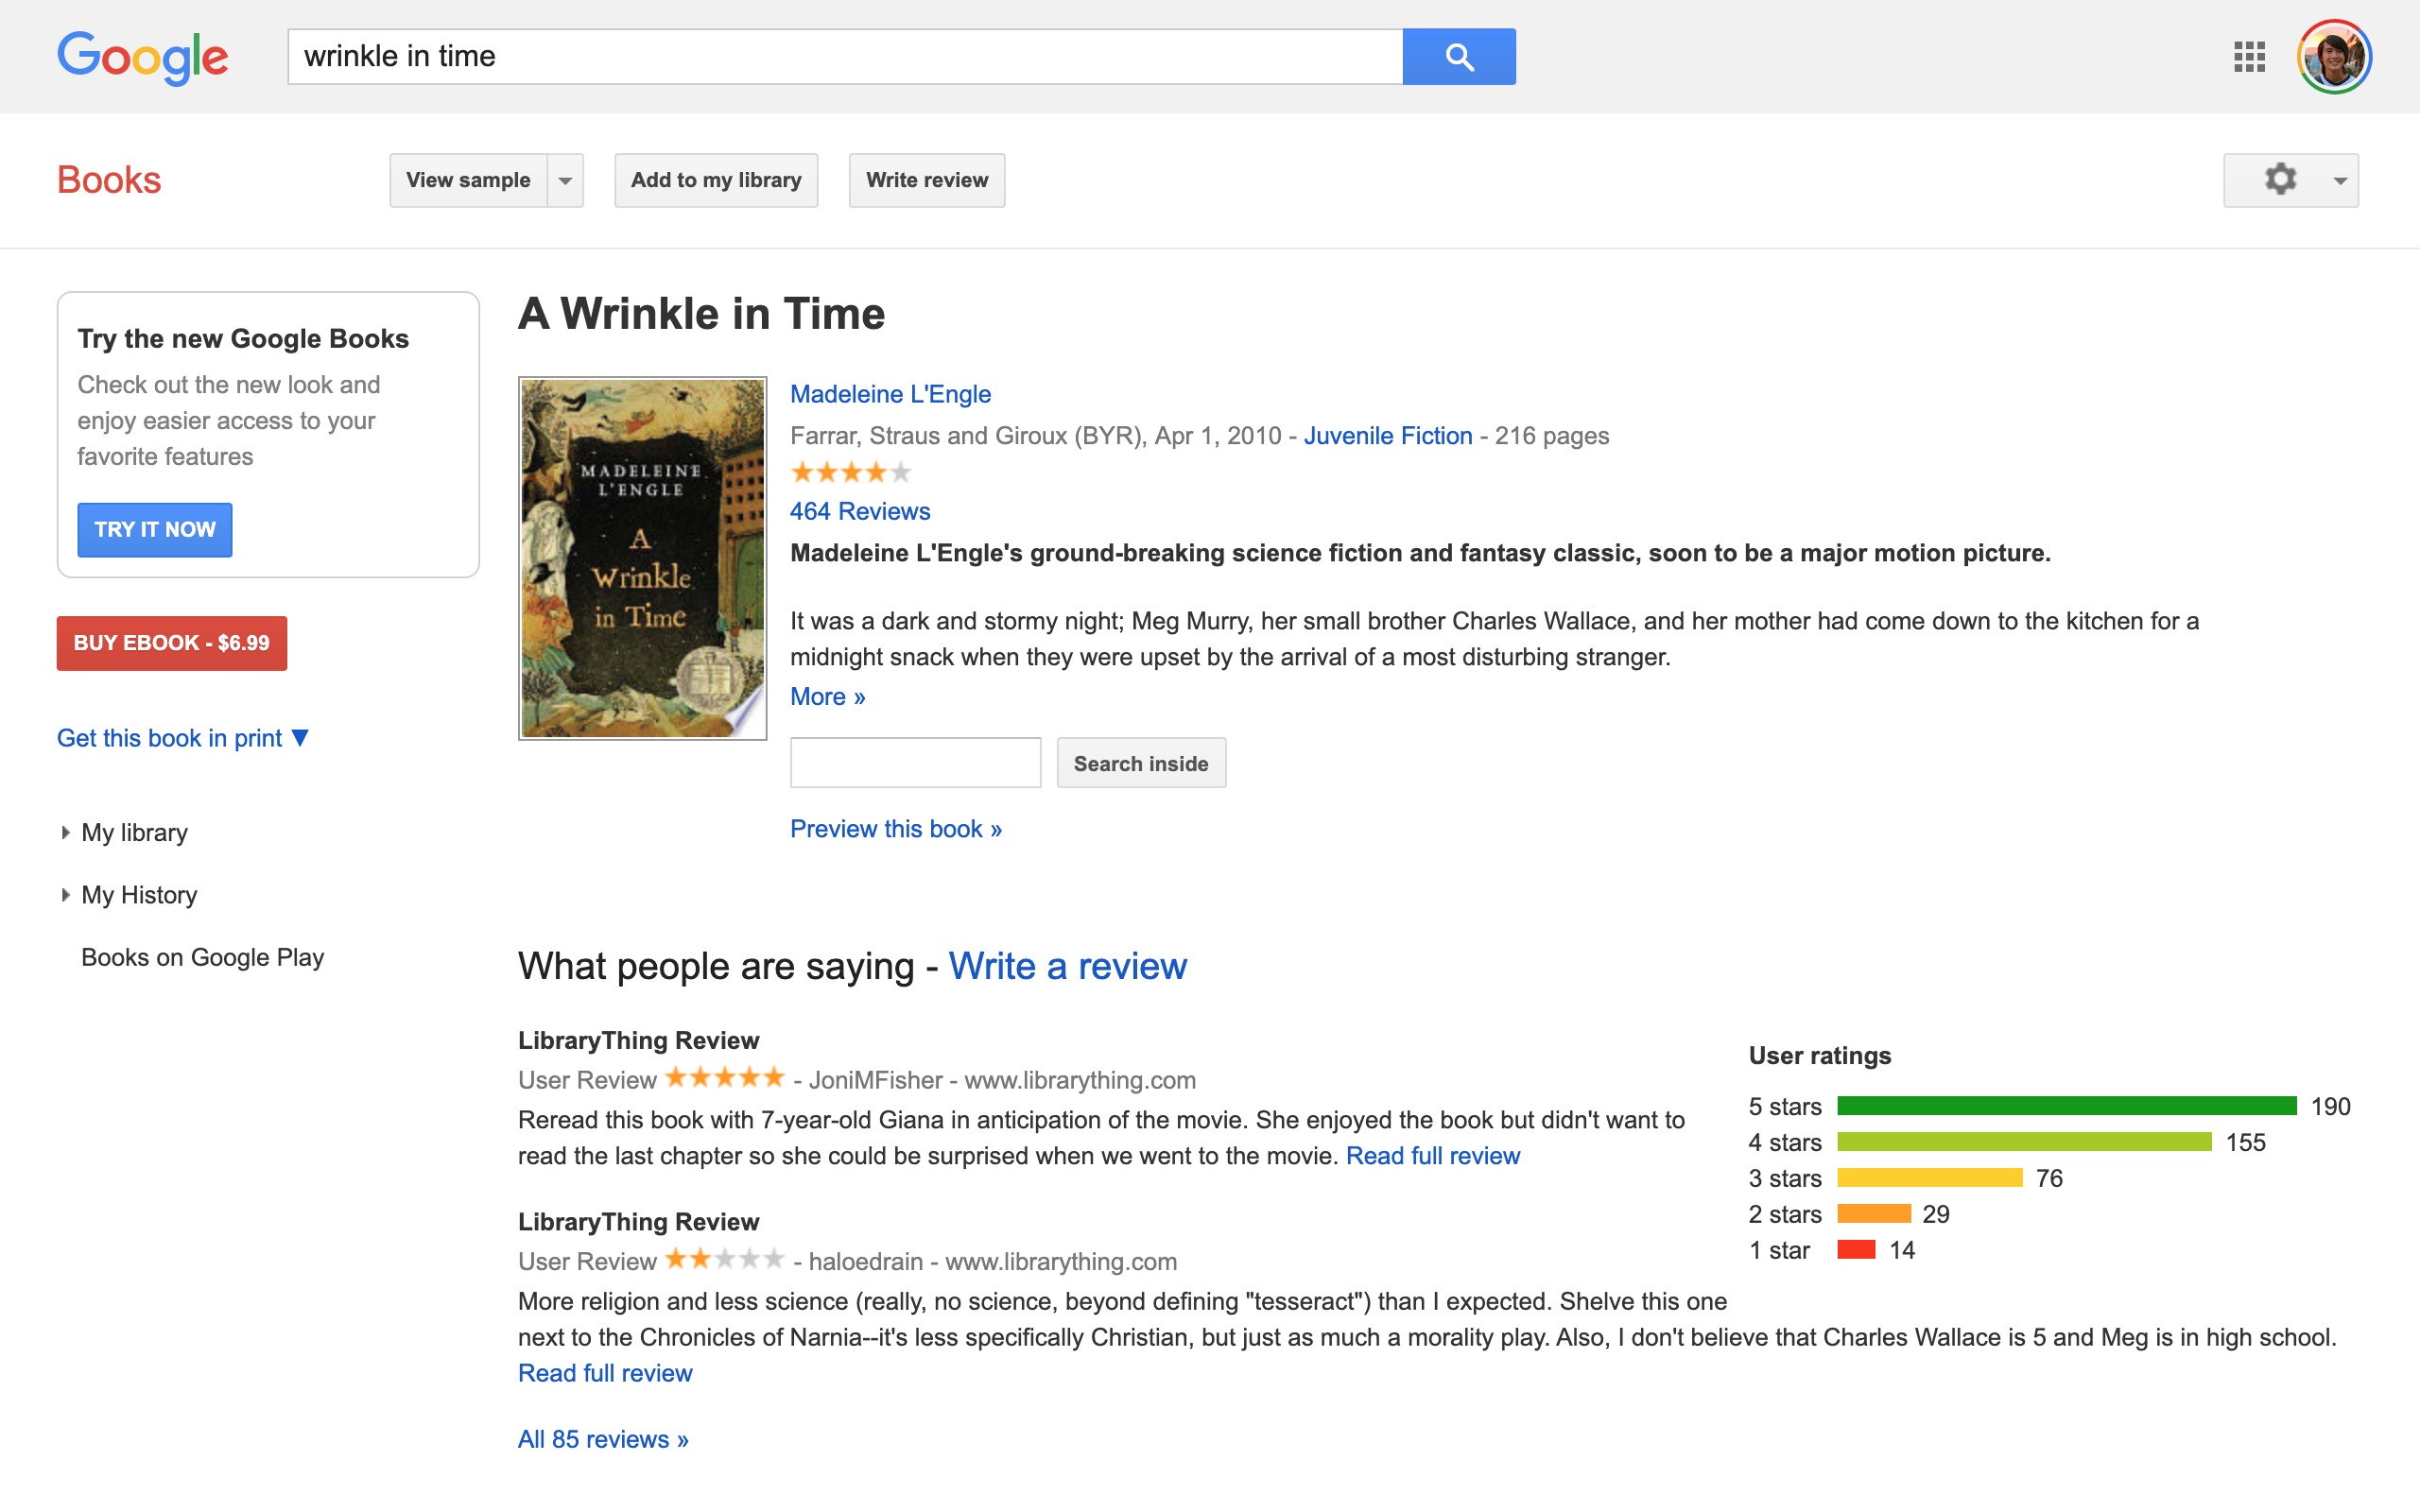Click the Books heading link
2420x1512 pixels.
coord(108,179)
